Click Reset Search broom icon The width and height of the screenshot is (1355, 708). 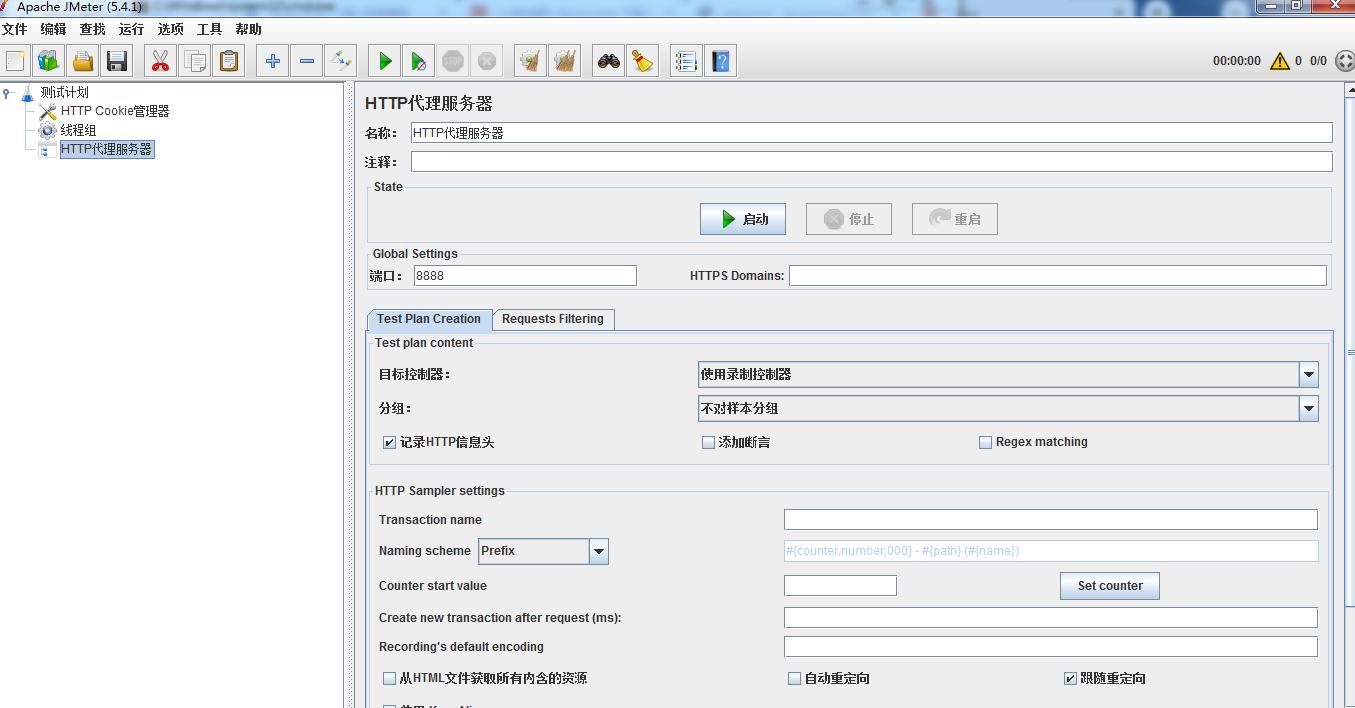point(642,61)
